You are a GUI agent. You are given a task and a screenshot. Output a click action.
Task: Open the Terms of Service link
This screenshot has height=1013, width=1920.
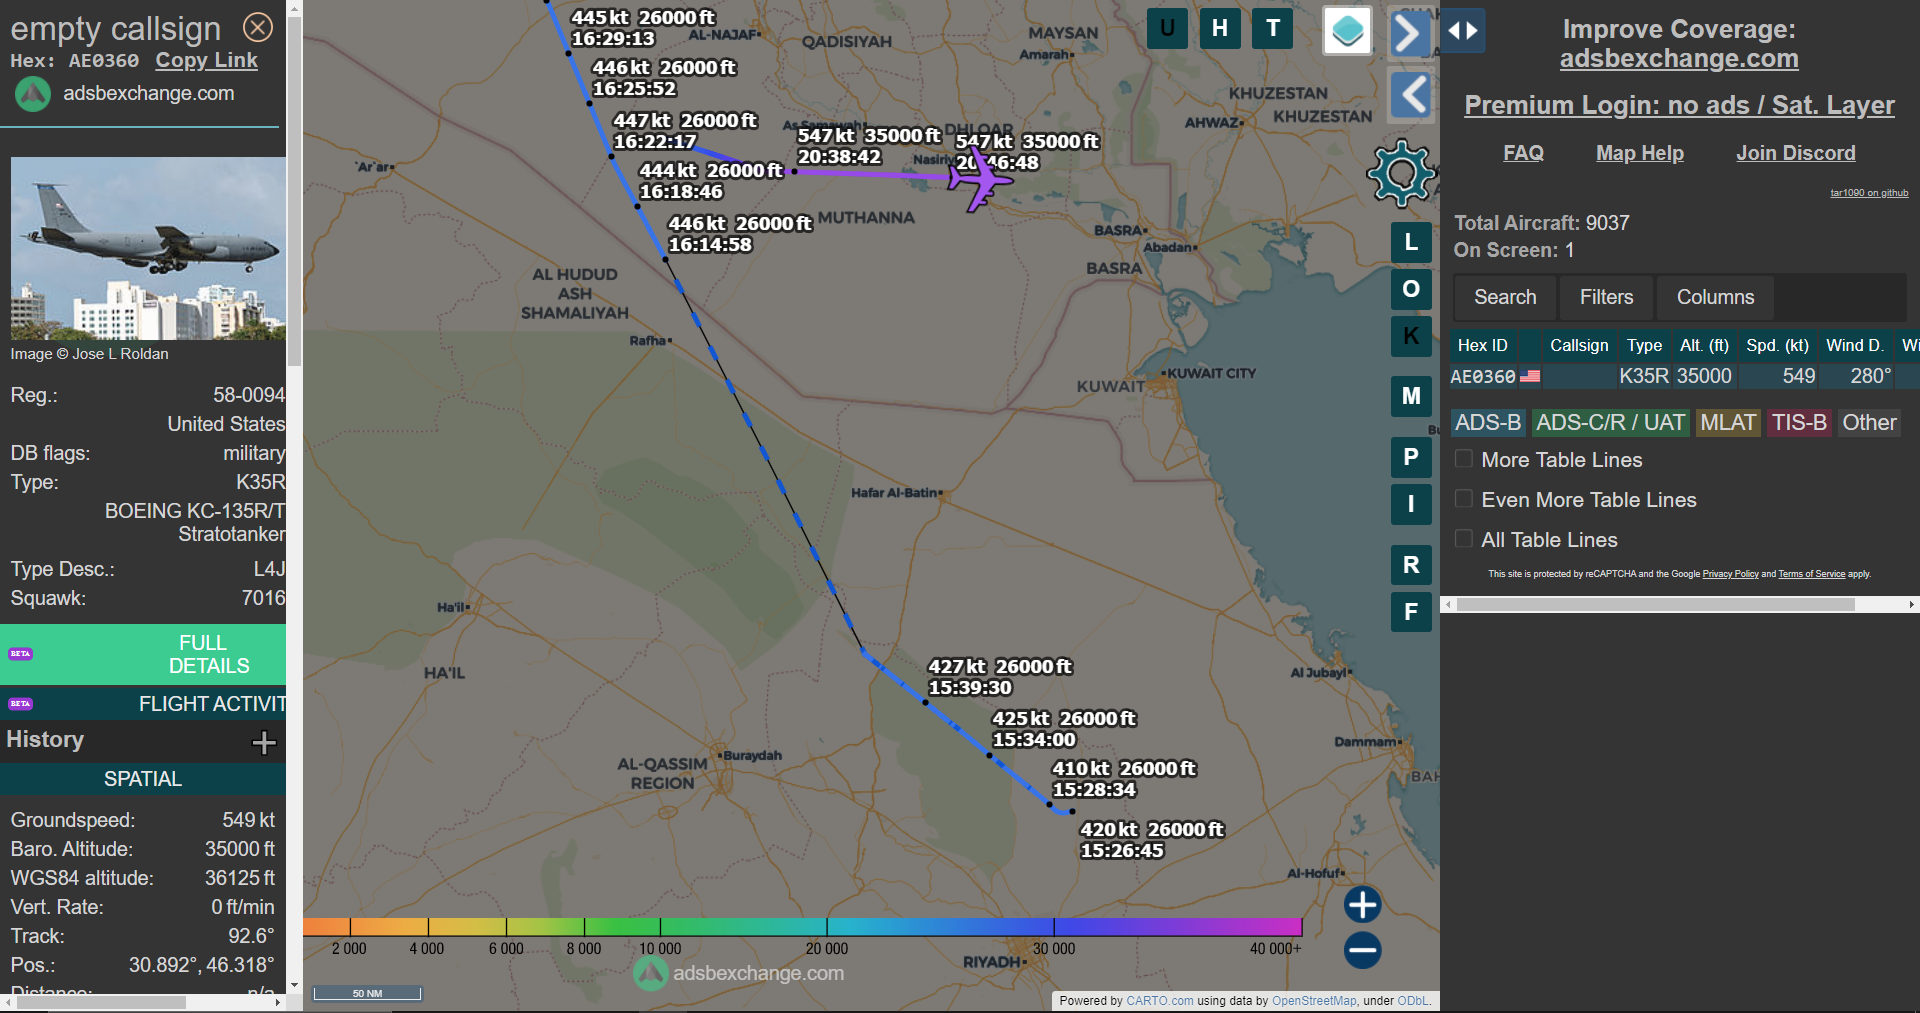[1811, 574]
